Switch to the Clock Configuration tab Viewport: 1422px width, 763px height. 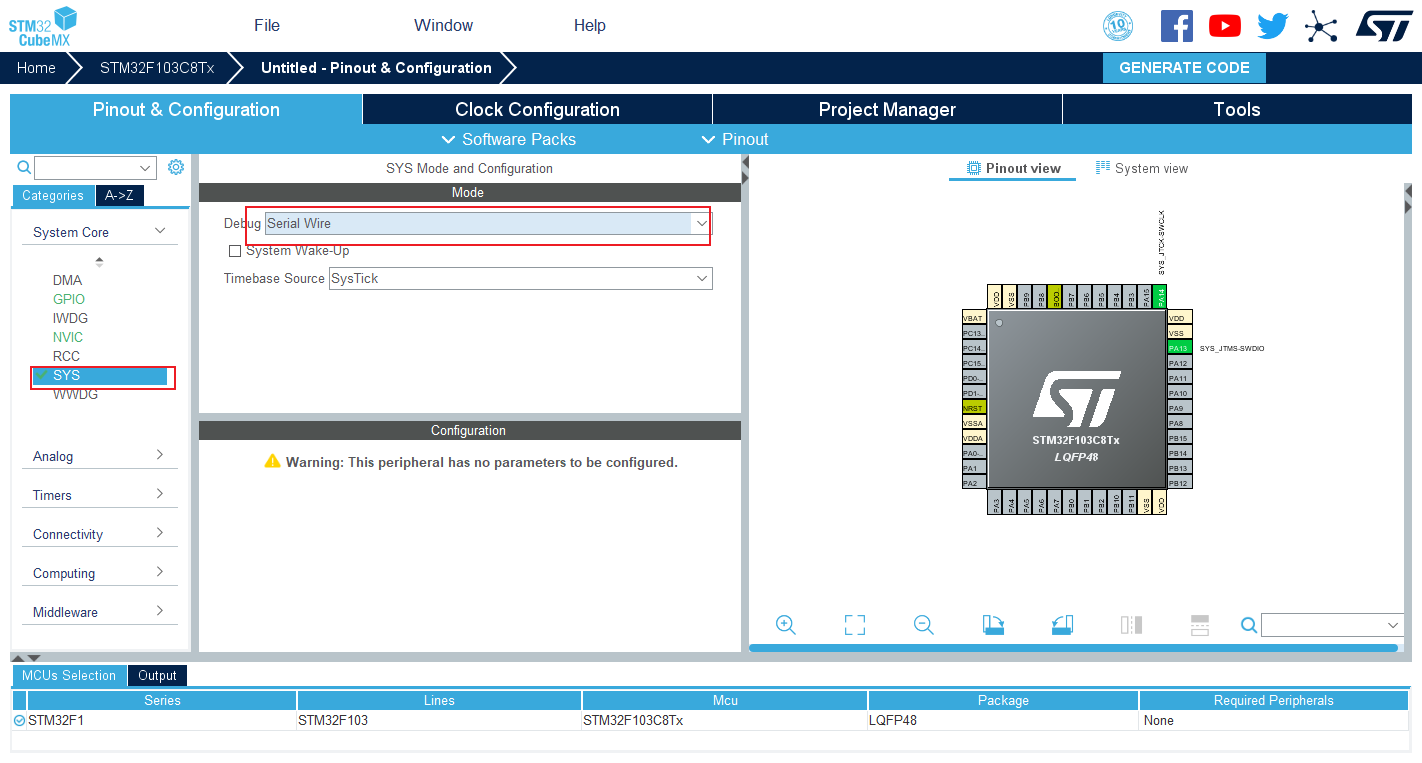point(537,109)
